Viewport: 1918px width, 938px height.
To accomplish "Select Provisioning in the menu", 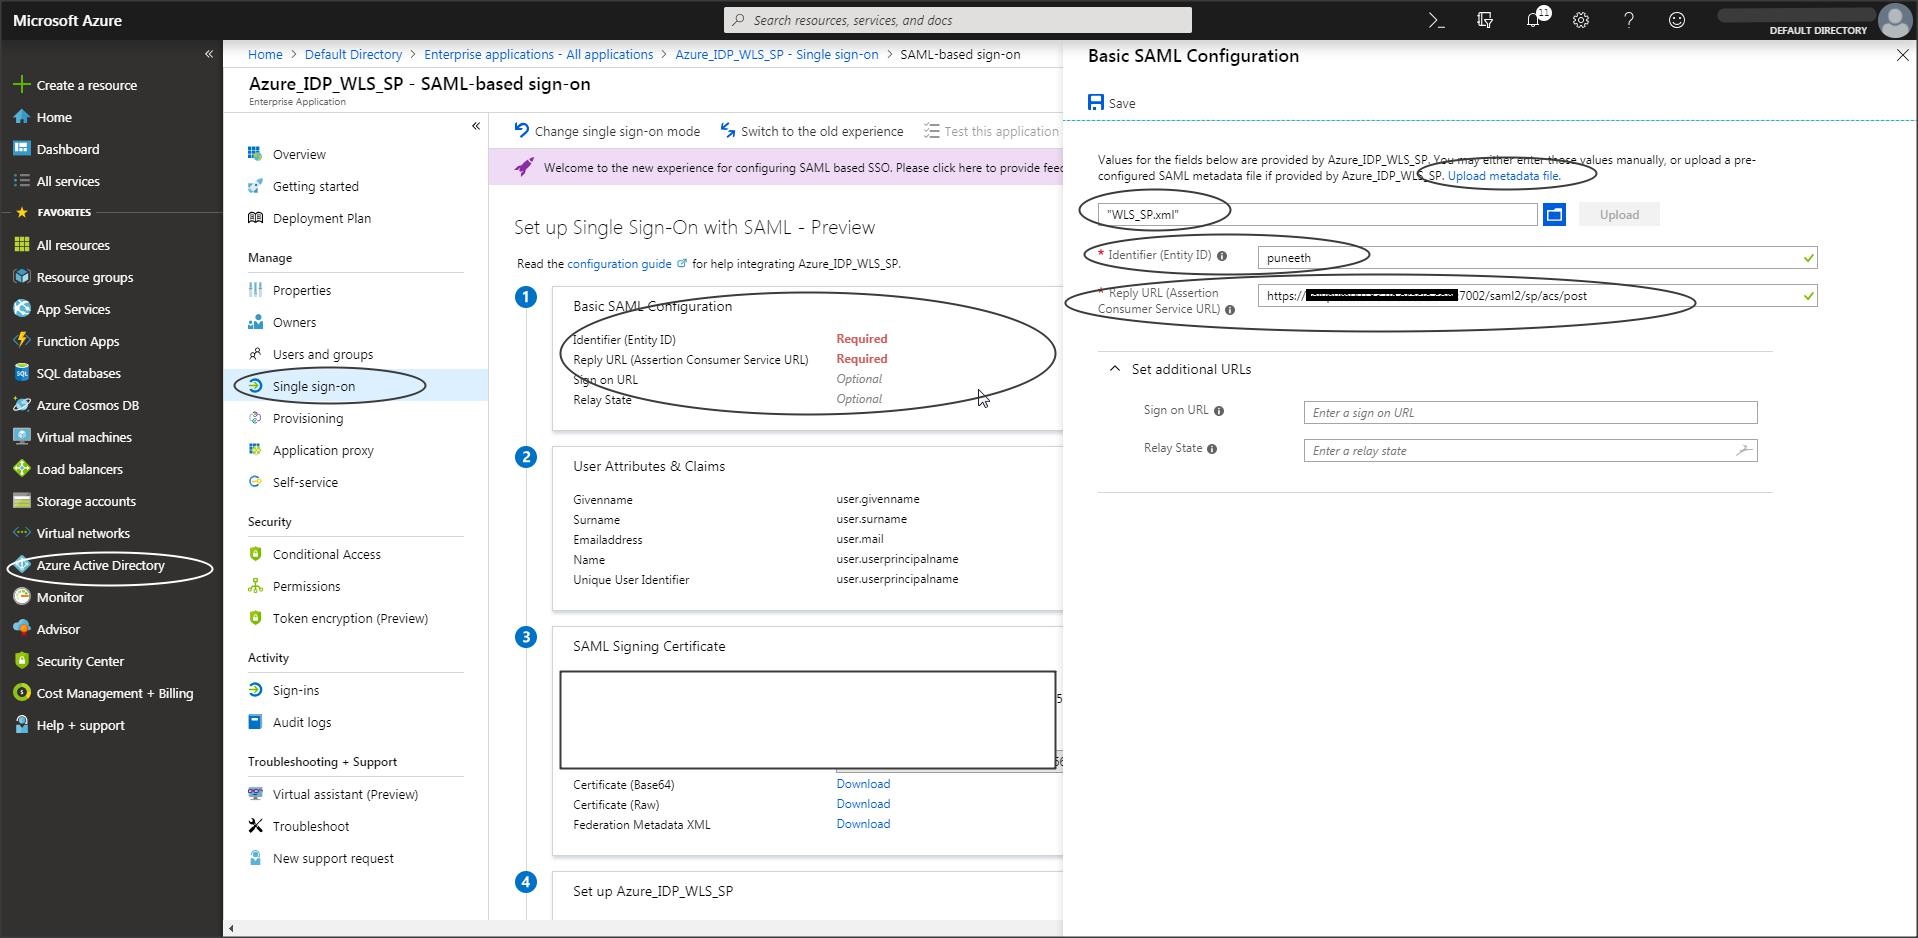I will (x=308, y=418).
